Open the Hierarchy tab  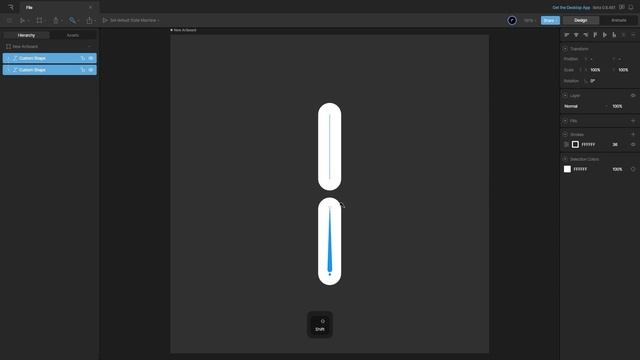pos(26,36)
